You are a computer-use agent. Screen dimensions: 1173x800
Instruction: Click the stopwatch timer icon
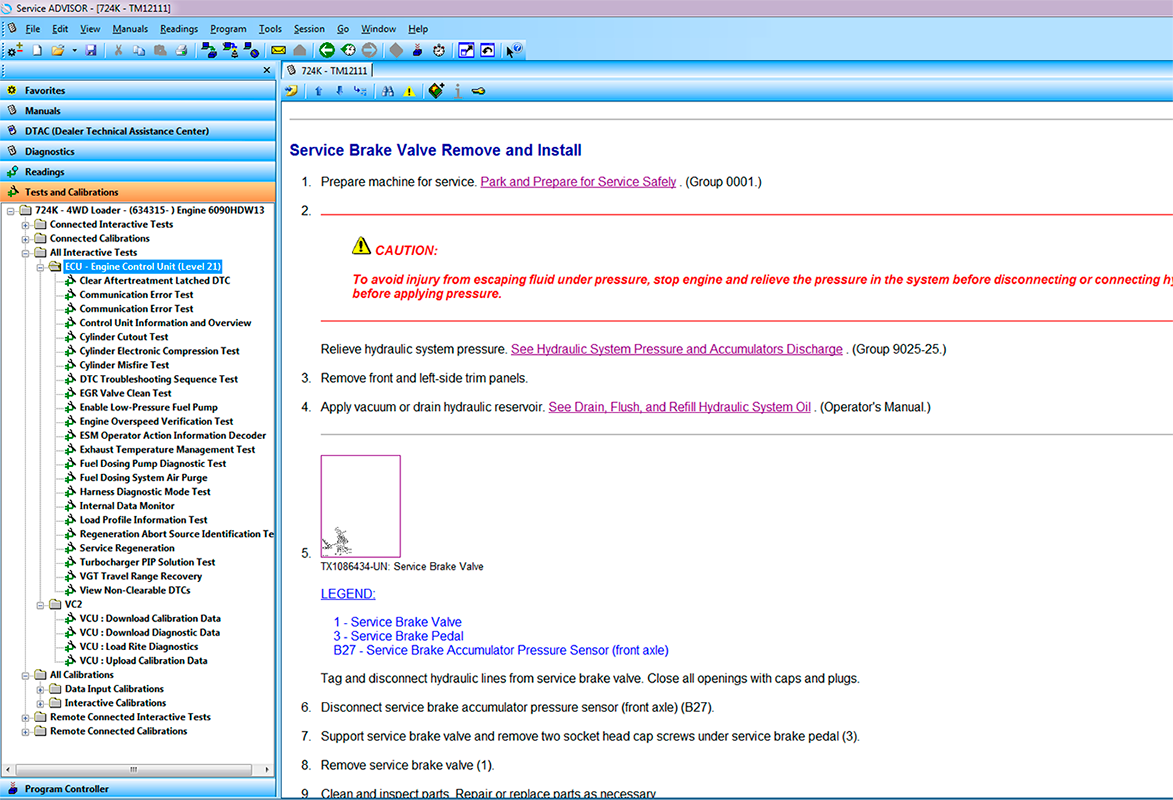tap(439, 50)
